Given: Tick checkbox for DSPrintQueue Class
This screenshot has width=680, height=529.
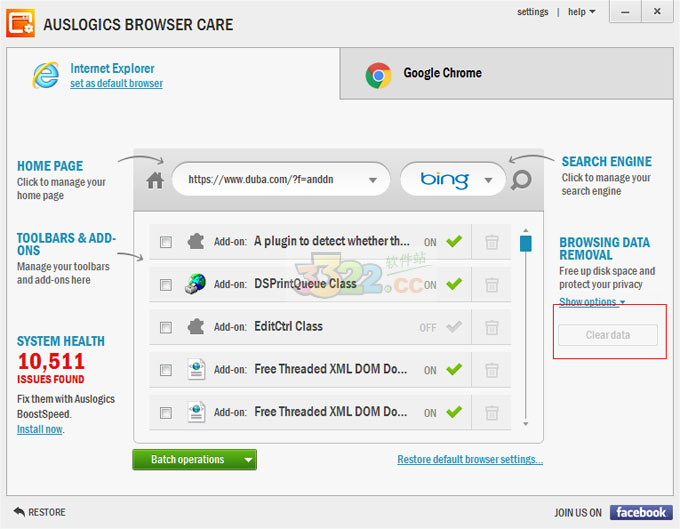Looking at the screenshot, I should [x=166, y=284].
